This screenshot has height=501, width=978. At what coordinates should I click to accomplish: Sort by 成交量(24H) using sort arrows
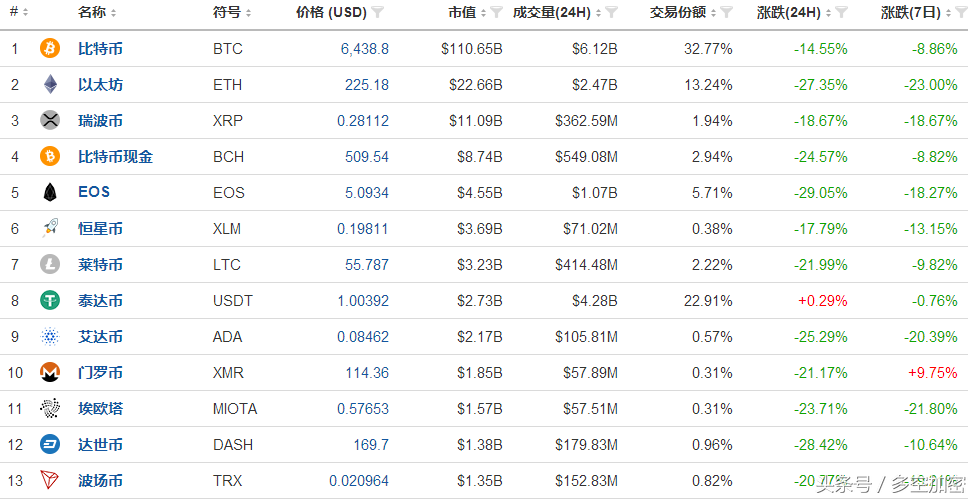(598, 12)
